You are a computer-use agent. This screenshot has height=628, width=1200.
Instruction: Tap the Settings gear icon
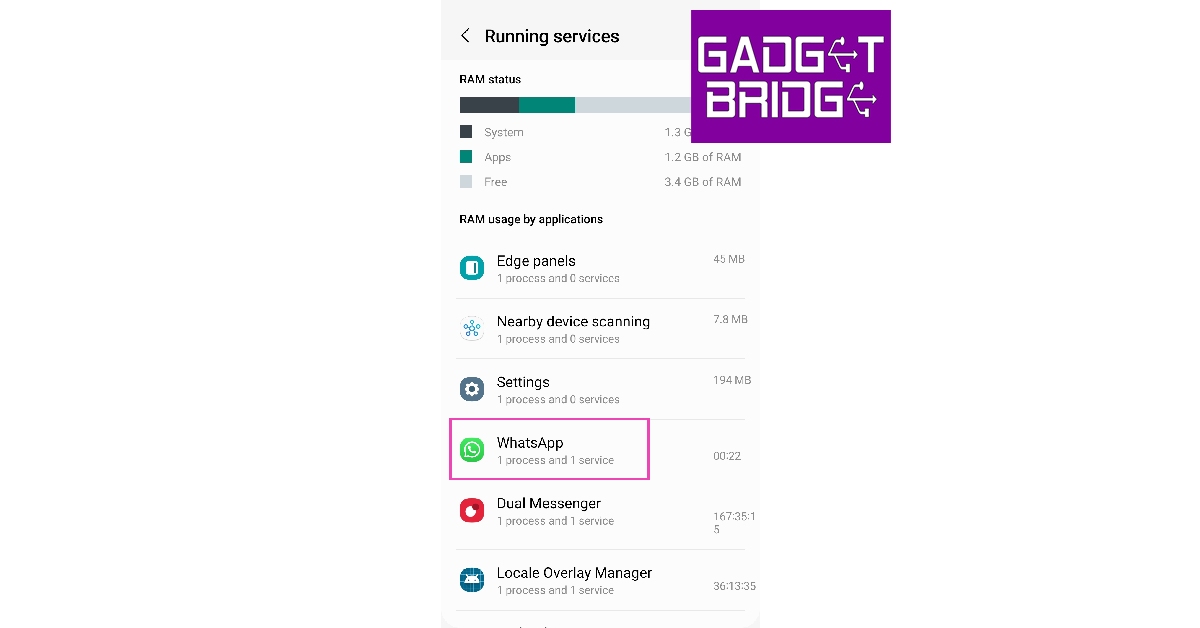click(x=472, y=389)
